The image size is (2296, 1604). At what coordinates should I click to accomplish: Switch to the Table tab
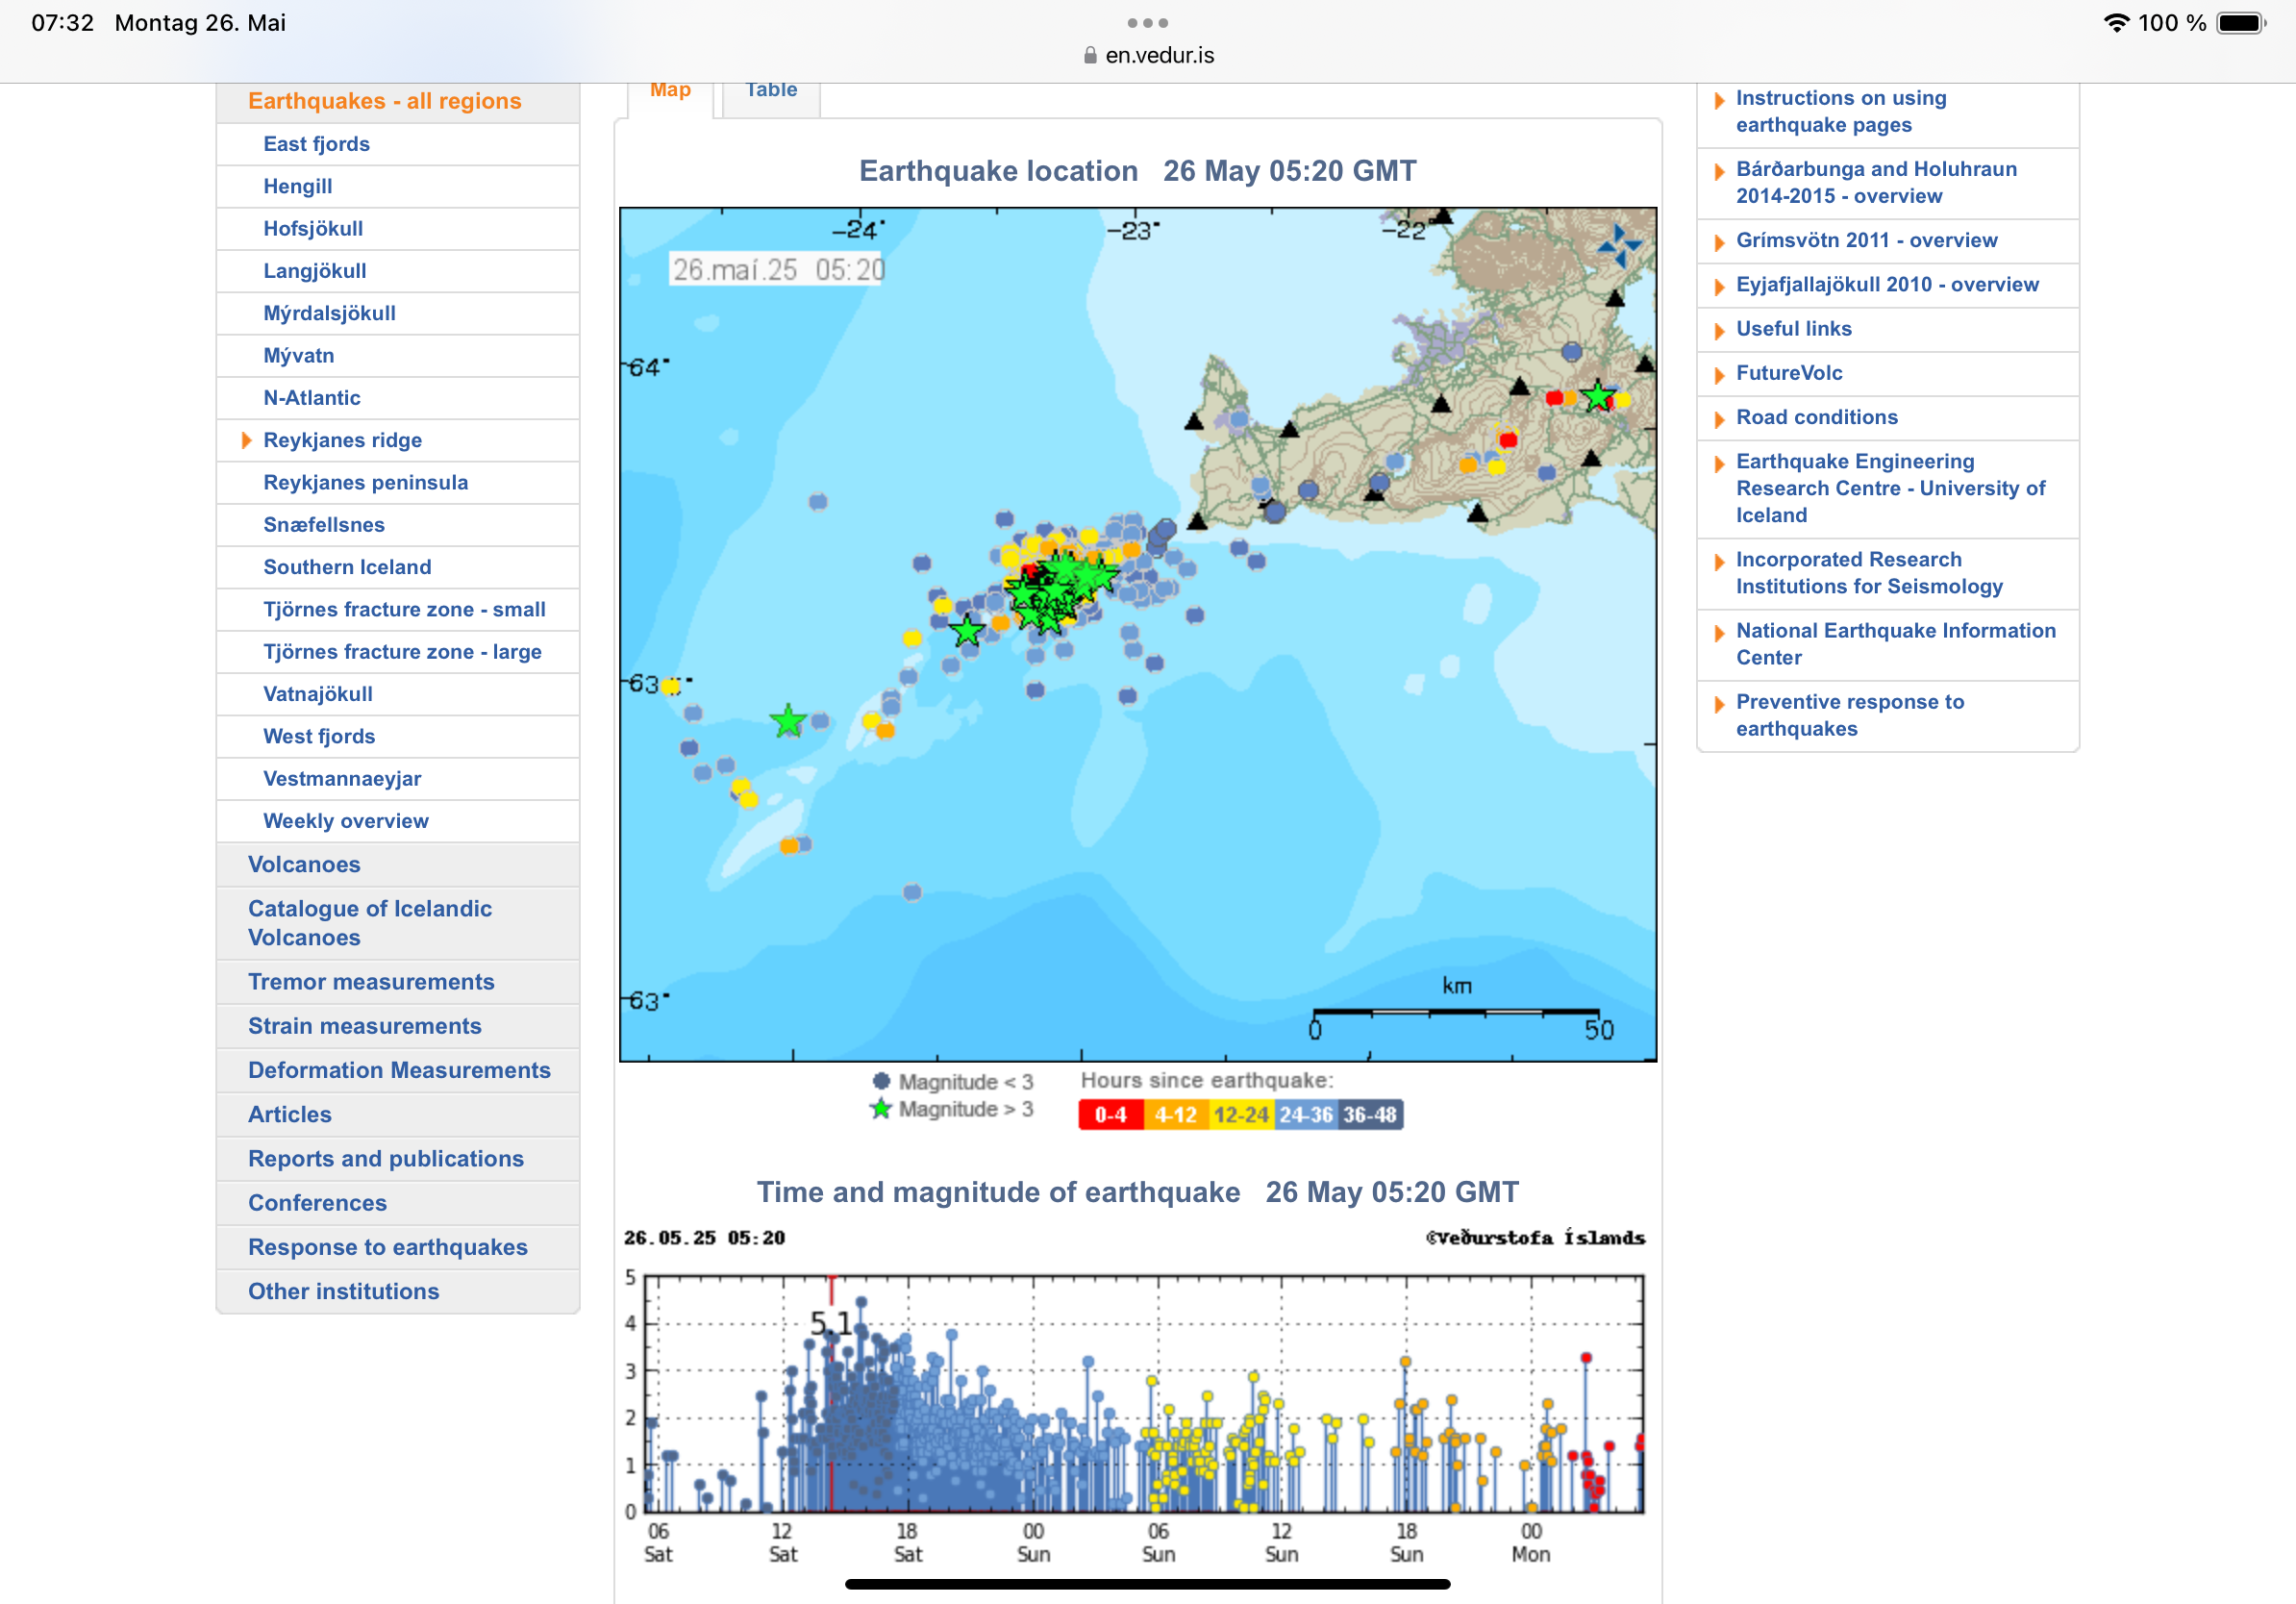click(771, 91)
